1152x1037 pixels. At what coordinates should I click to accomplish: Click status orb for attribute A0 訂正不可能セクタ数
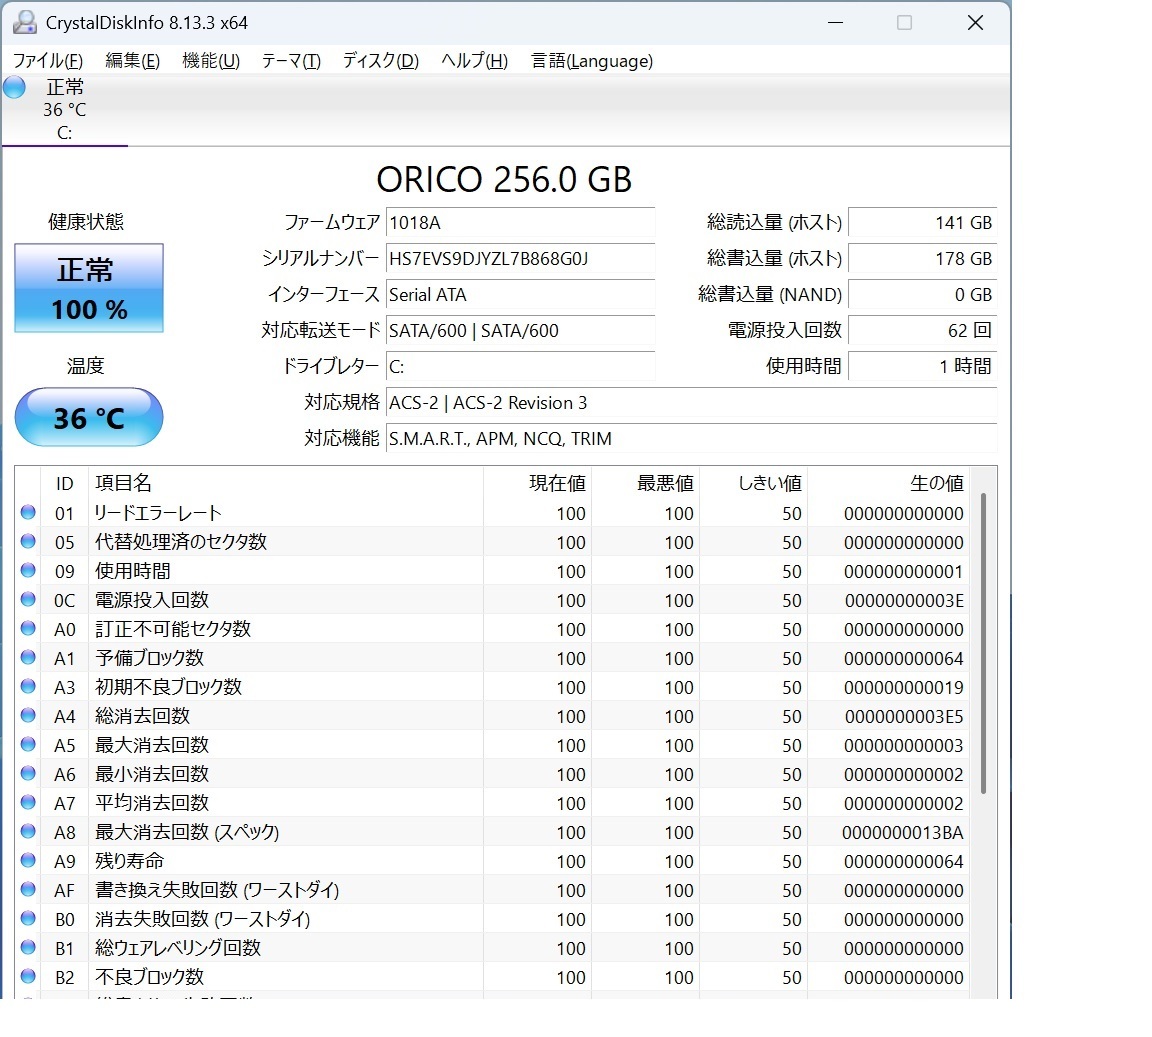click(x=28, y=628)
